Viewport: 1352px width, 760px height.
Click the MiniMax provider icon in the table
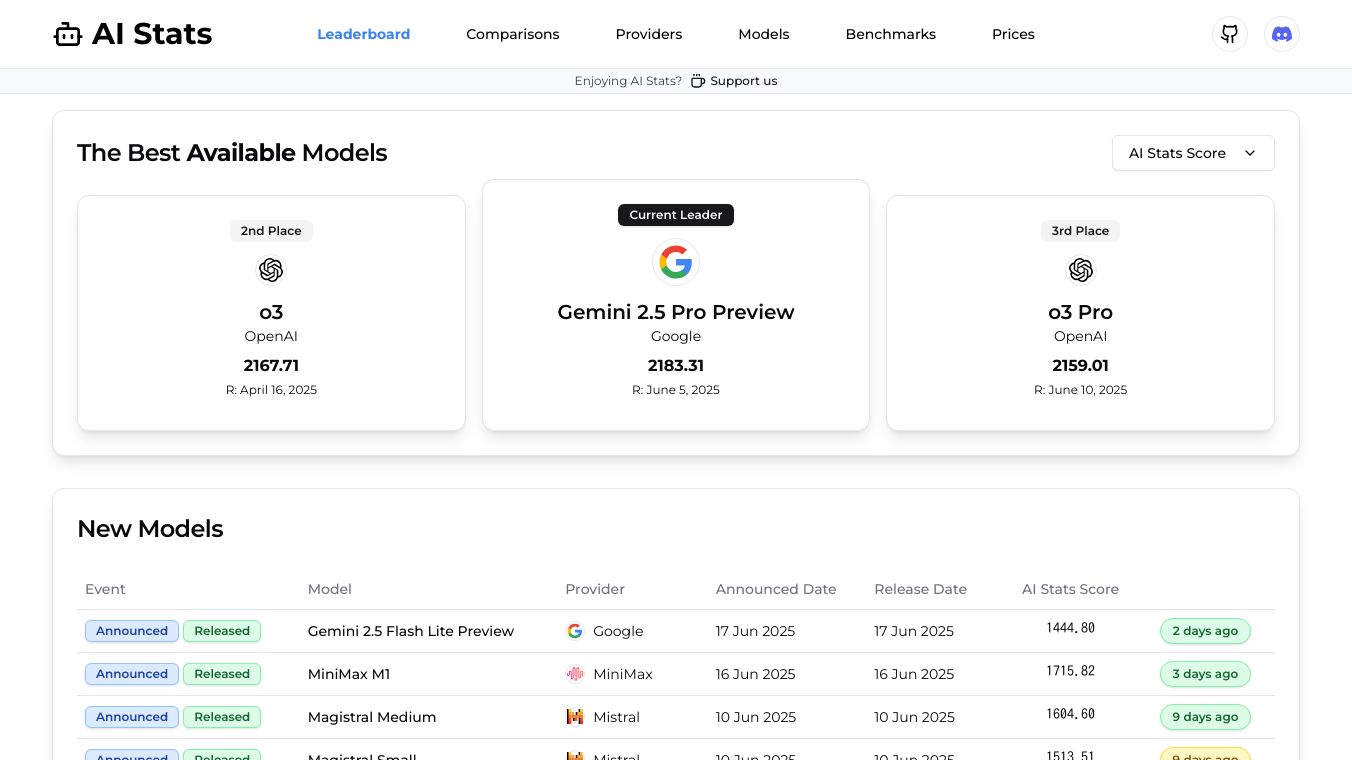pos(575,674)
